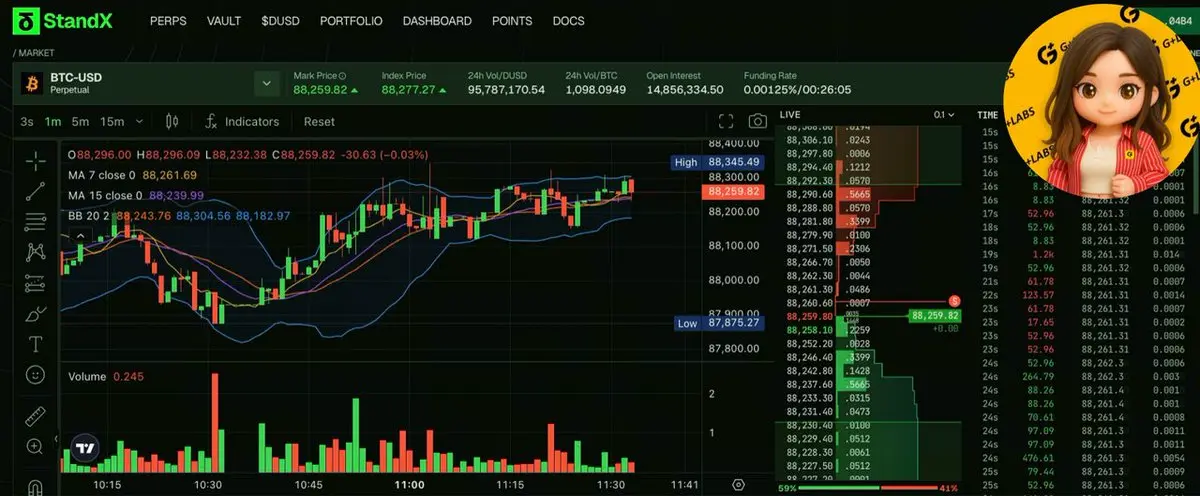Click the Reset chart button

(x=319, y=121)
